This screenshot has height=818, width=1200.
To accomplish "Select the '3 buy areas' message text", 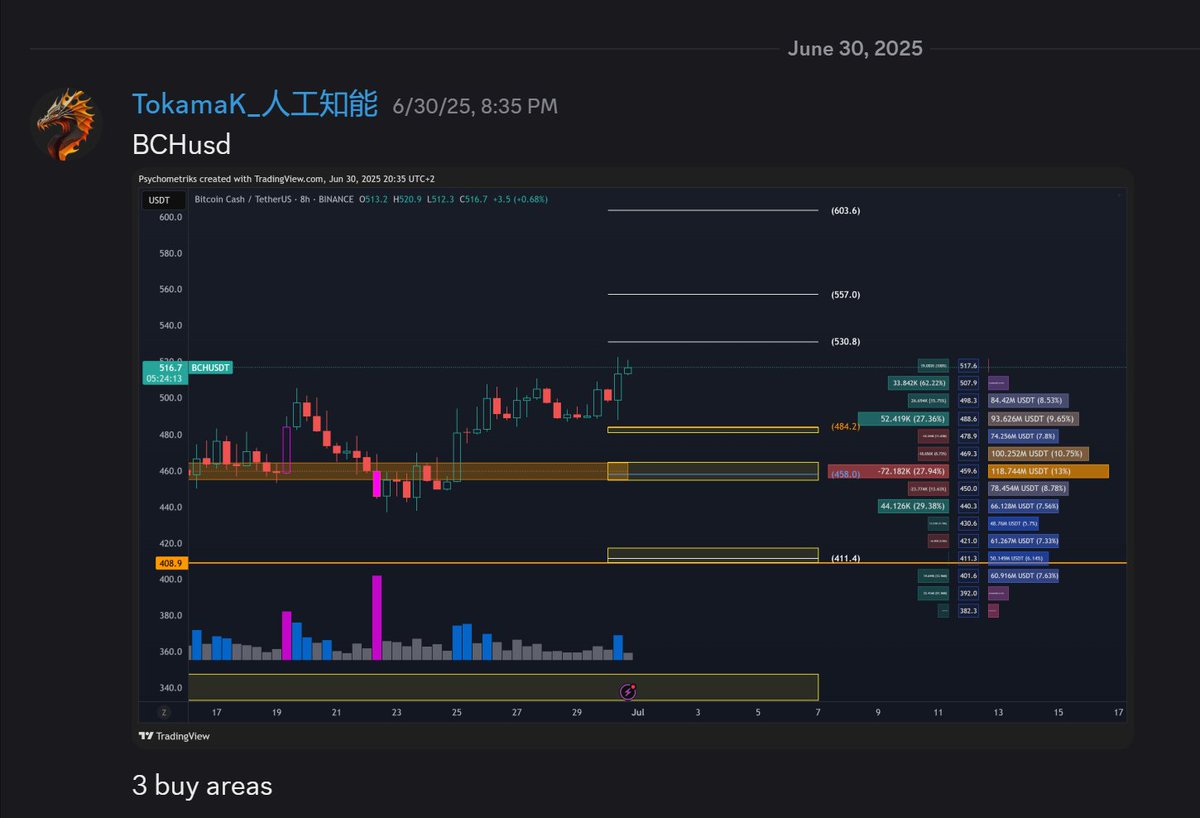I will pos(202,786).
